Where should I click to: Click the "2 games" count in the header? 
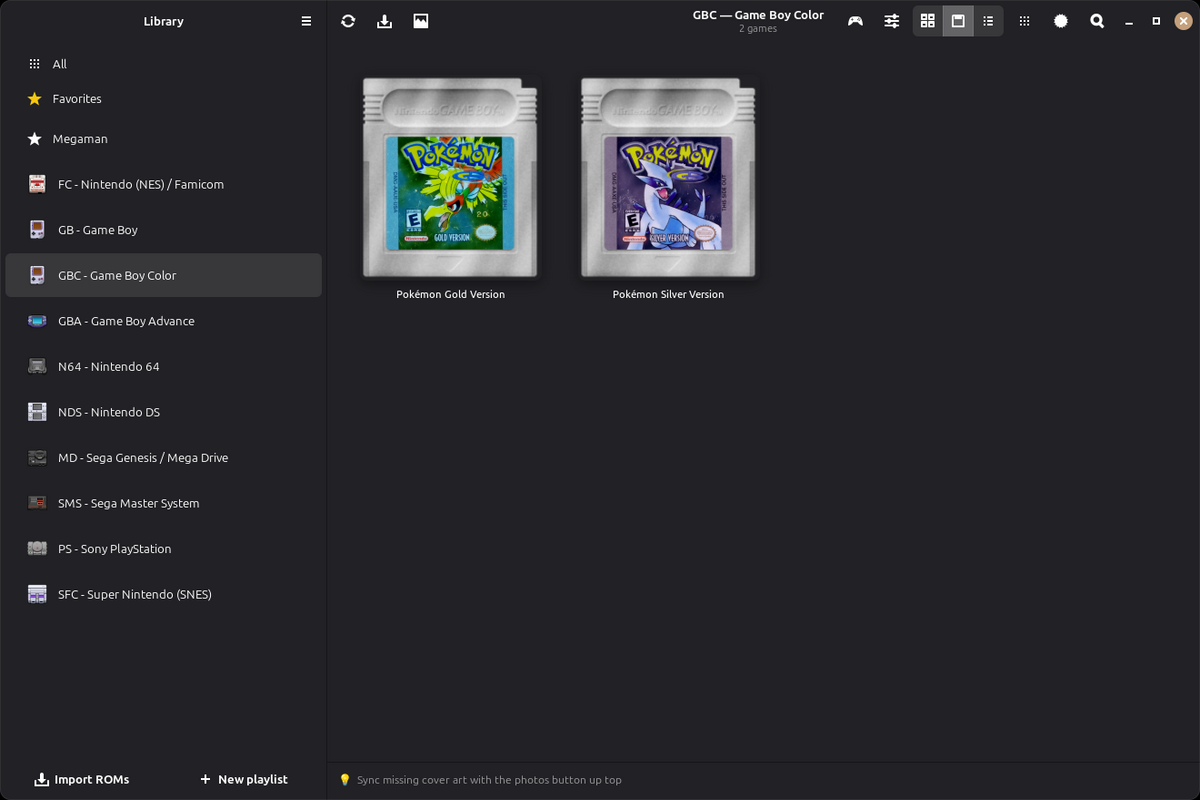pyautogui.click(x=758, y=29)
